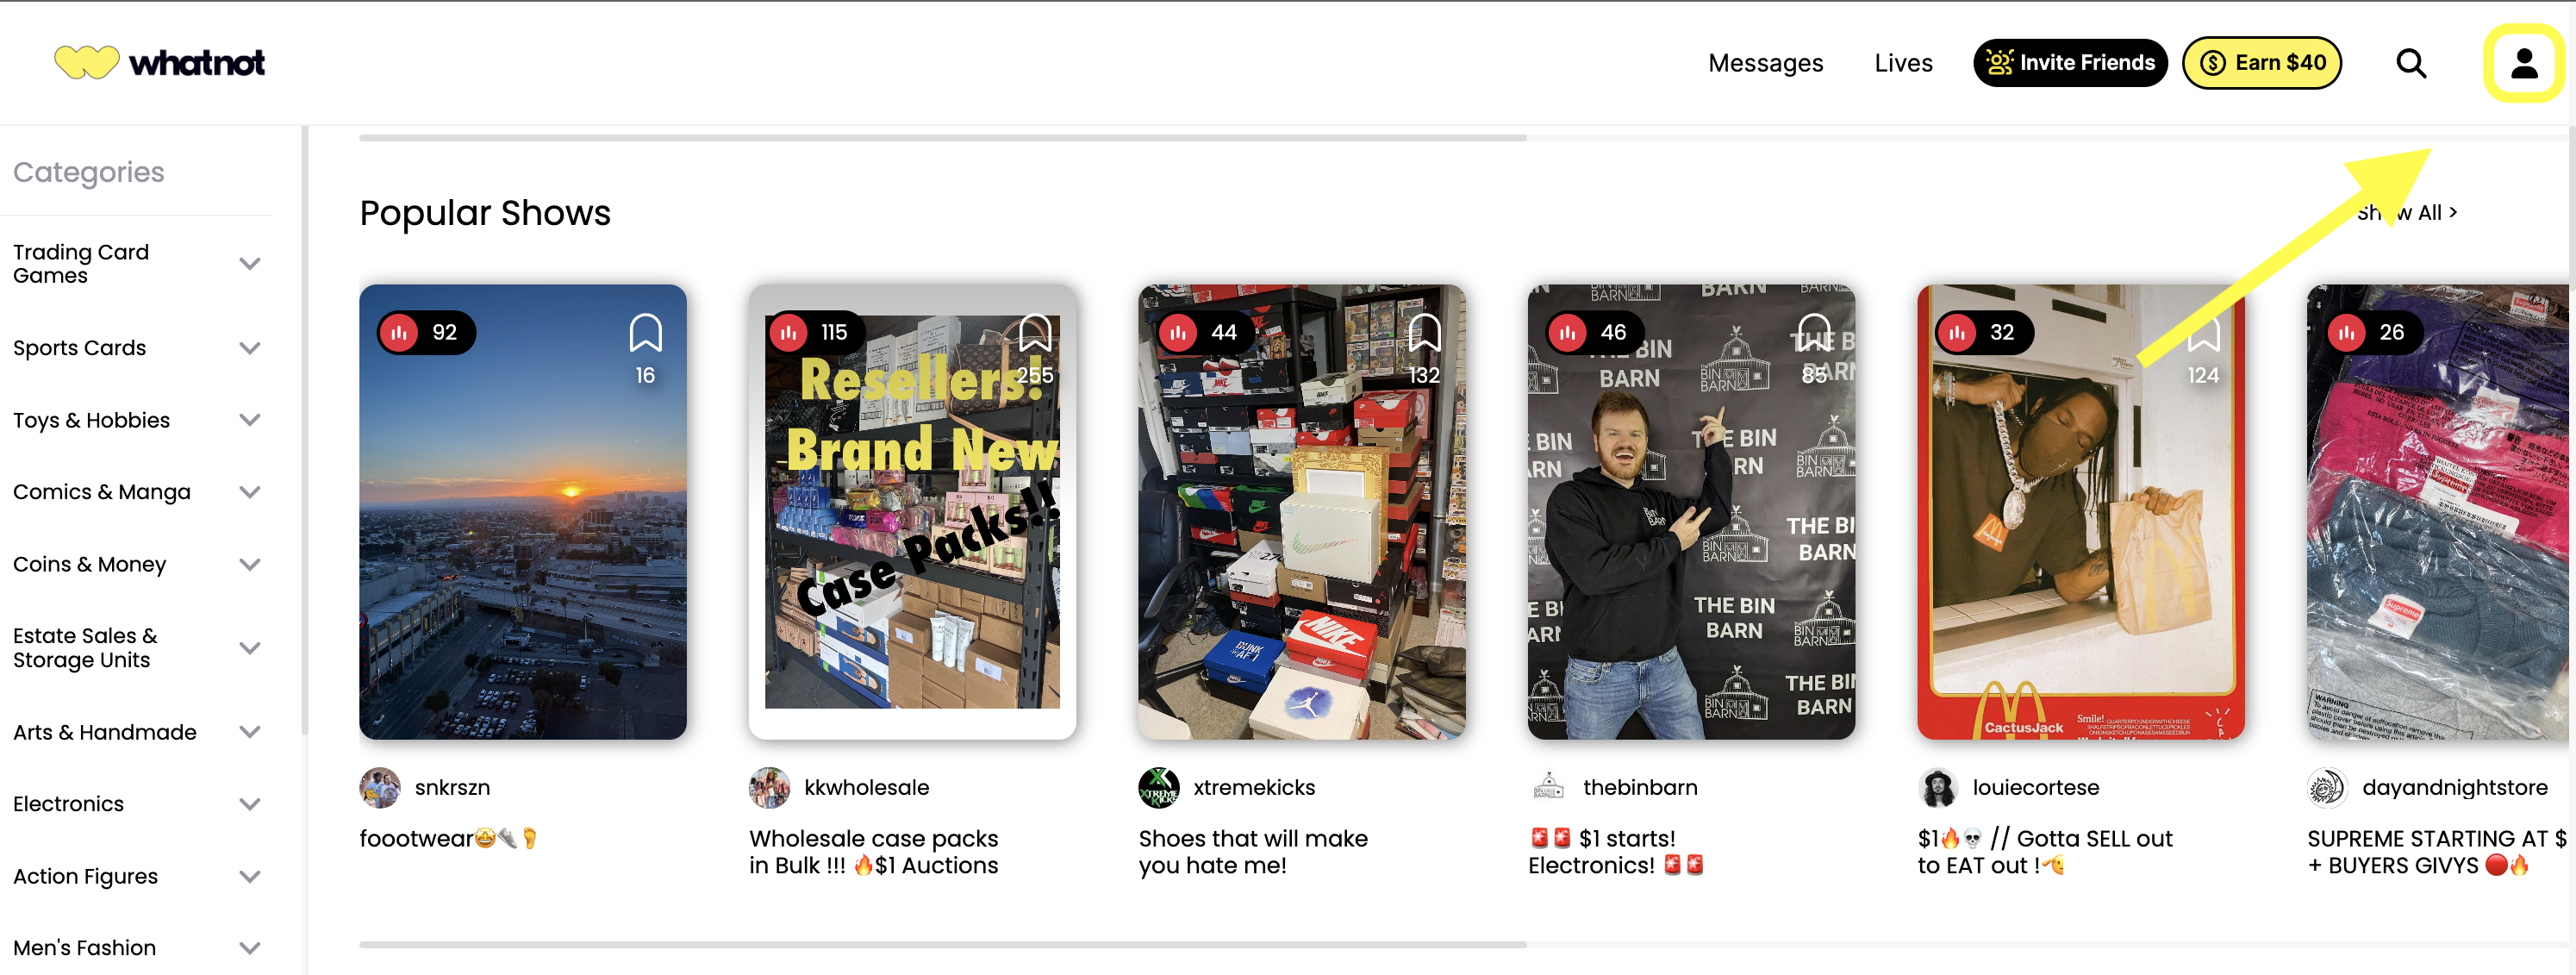Open The Bin Barn show thumbnail

pyautogui.click(x=1691, y=512)
